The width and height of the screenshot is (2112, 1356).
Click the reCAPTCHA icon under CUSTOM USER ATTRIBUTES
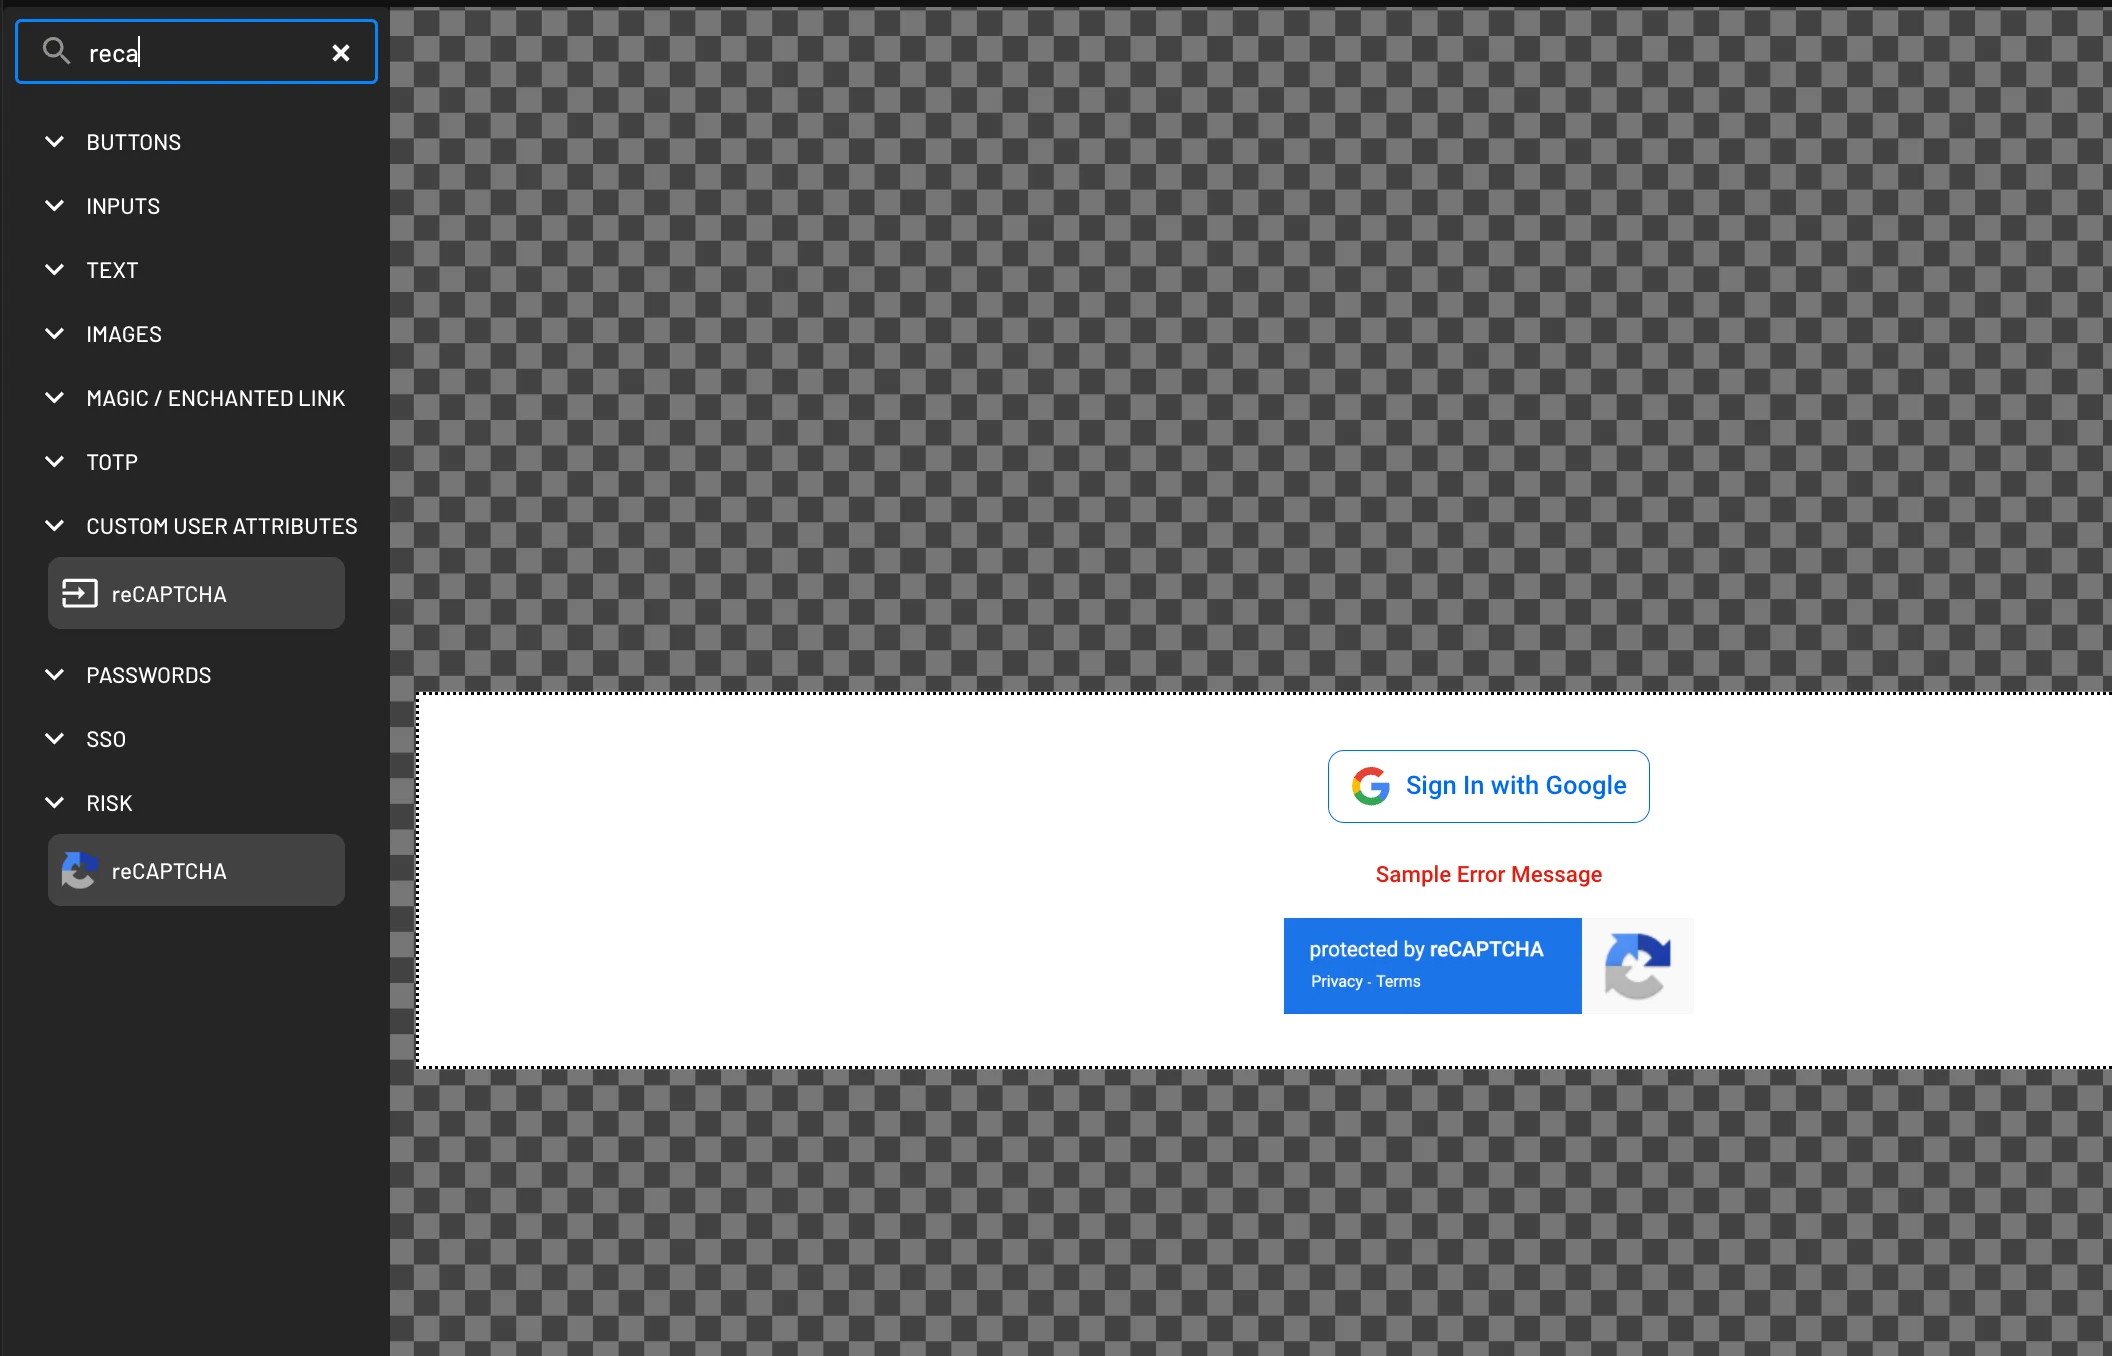tap(79, 591)
